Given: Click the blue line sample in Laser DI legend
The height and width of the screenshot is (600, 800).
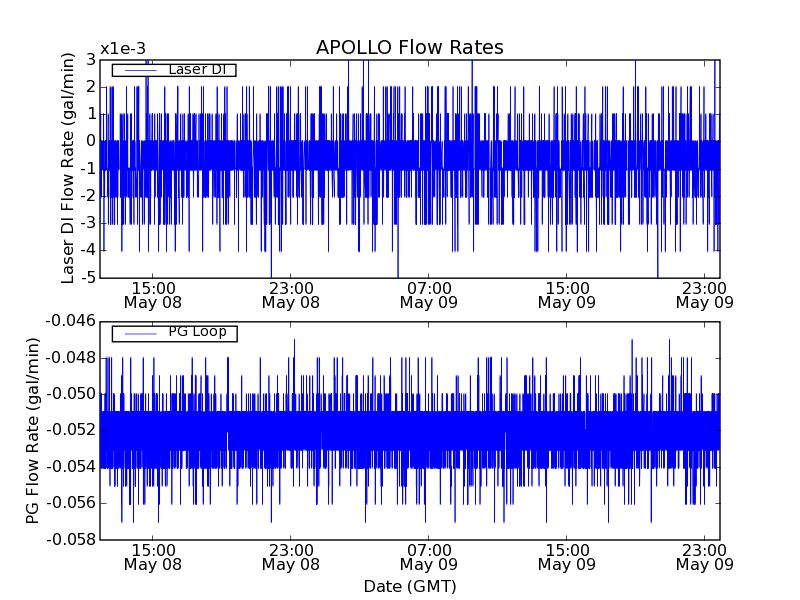Looking at the screenshot, I should (140, 70).
